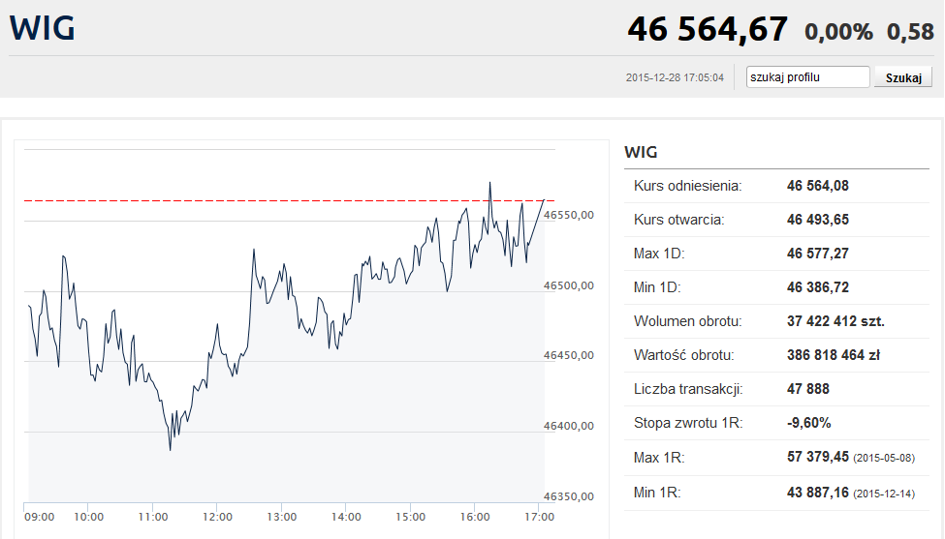945x539 pixels.
Task: Click the red dashed reference price line
Action: point(289,200)
